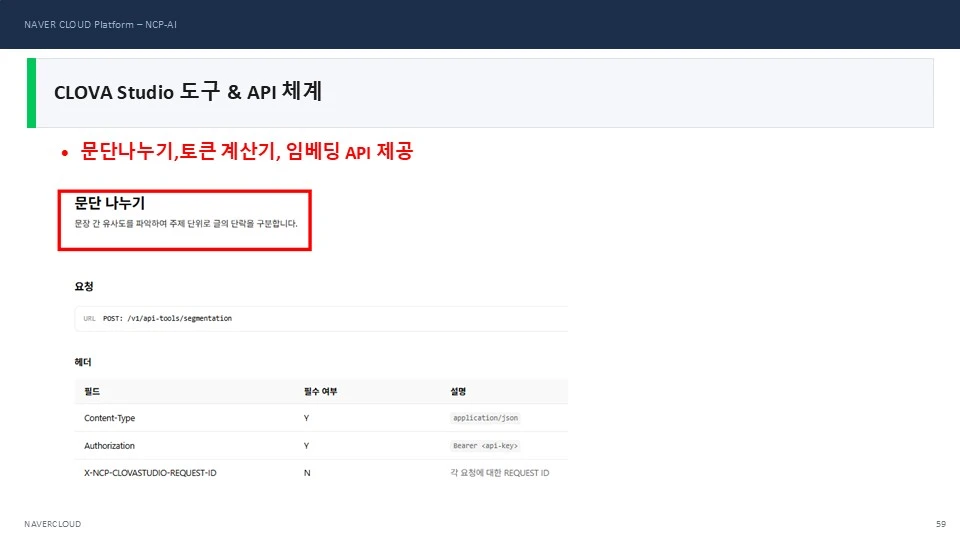
Task: Click the page number '59'
Action: pyautogui.click(x=940, y=524)
